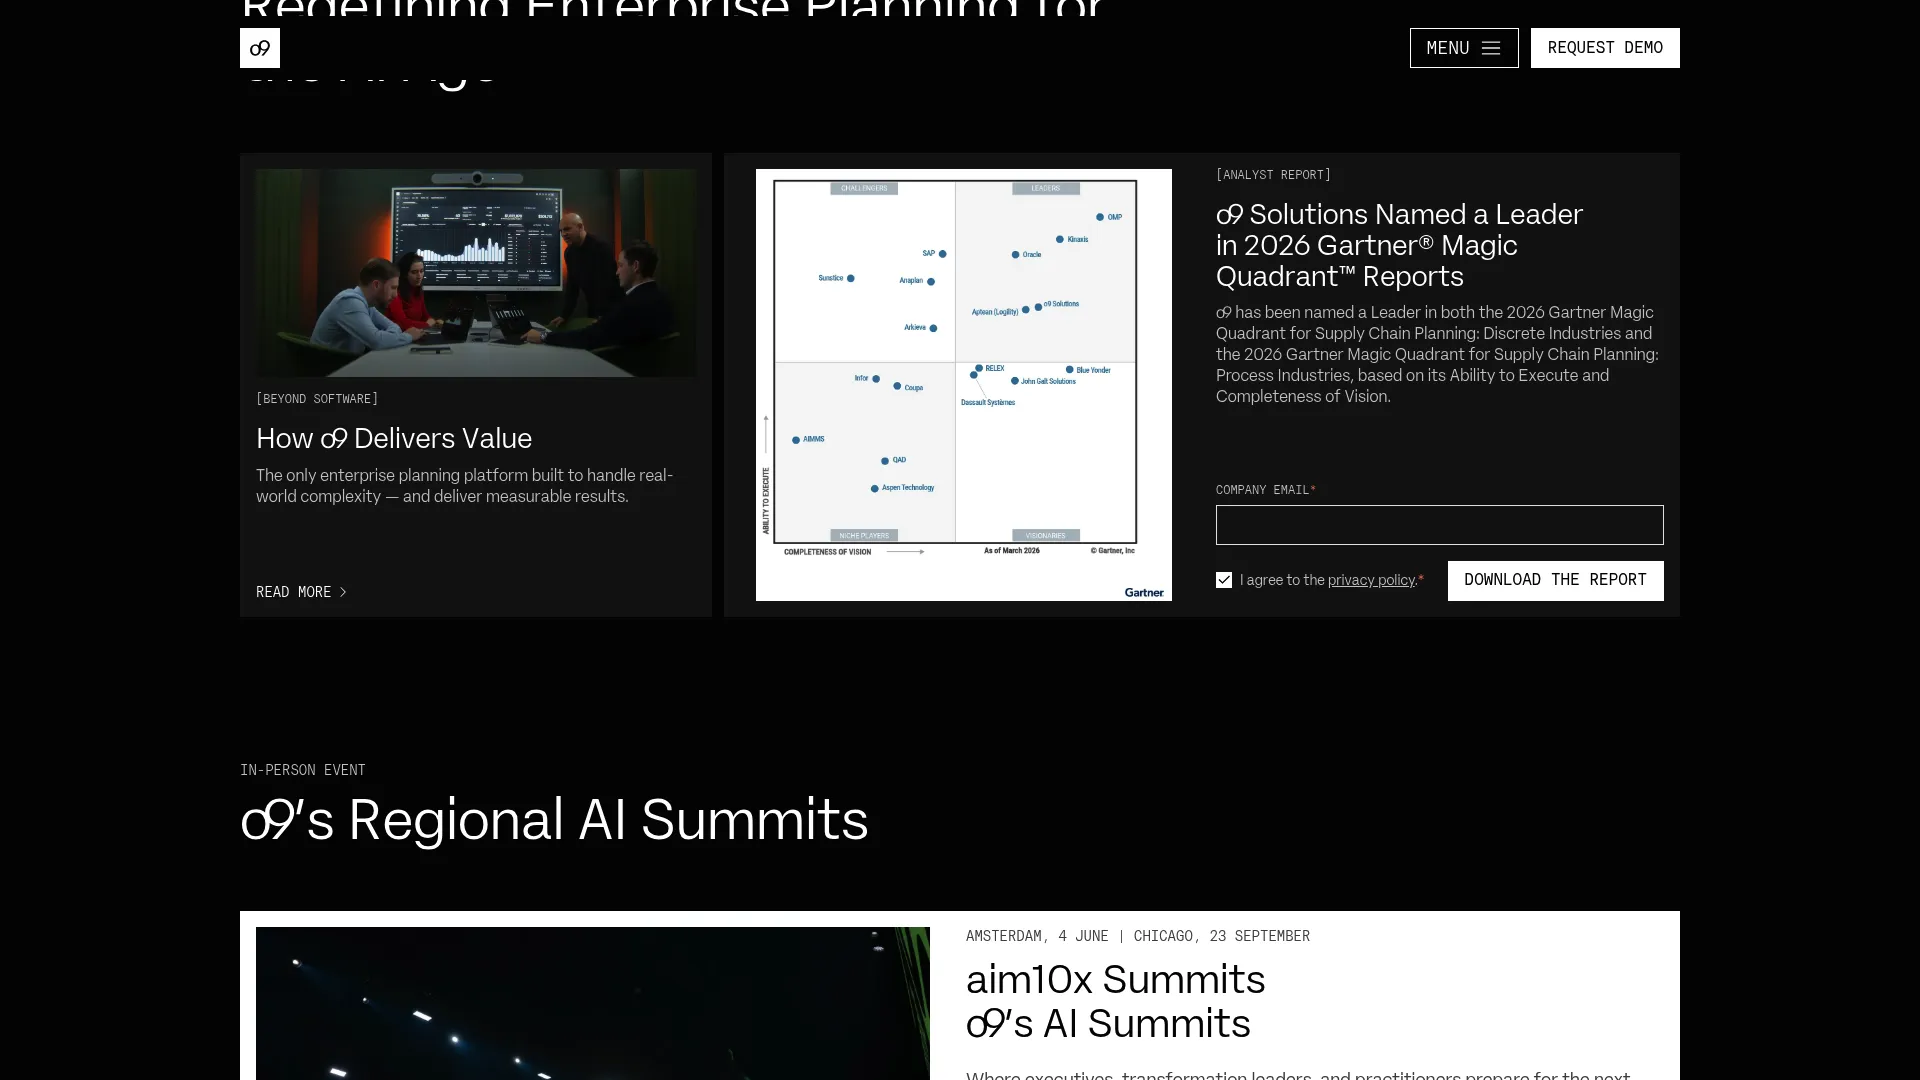Screen dimensions: 1920x1080
Task: Click the [ANALYST REPORT] tag text
Action: [1273, 175]
